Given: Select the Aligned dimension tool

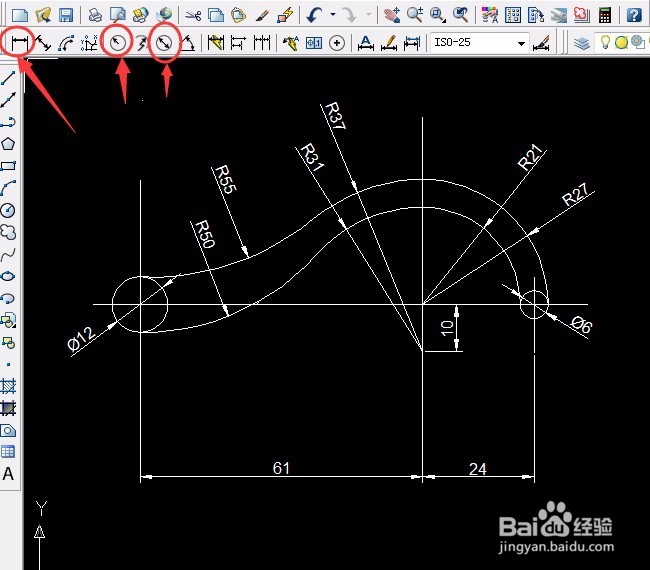Looking at the screenshot, I should (x=43, y=42).
